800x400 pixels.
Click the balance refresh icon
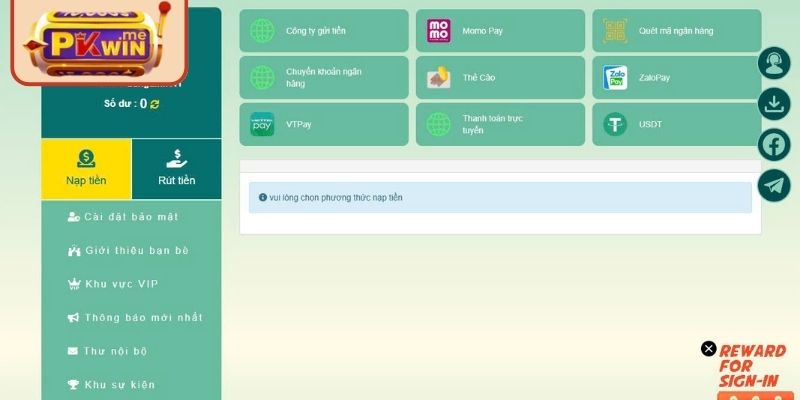pos(155,104)
